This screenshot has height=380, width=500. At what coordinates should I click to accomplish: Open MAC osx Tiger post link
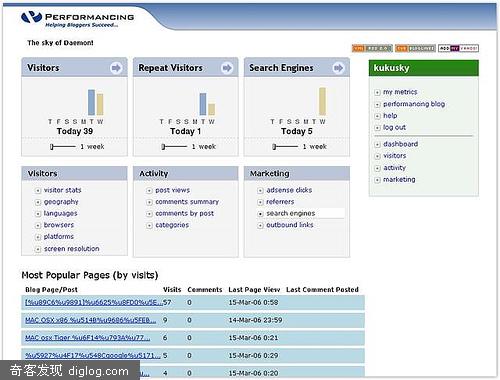pyautogui.click(x=88, y=338)
